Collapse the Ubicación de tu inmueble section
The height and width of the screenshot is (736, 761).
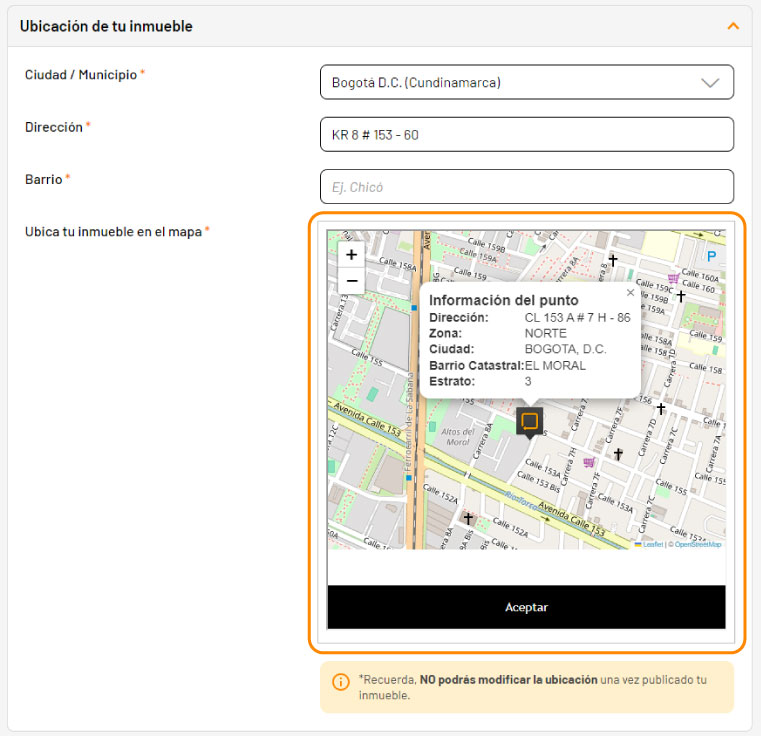tap(733, 26)
